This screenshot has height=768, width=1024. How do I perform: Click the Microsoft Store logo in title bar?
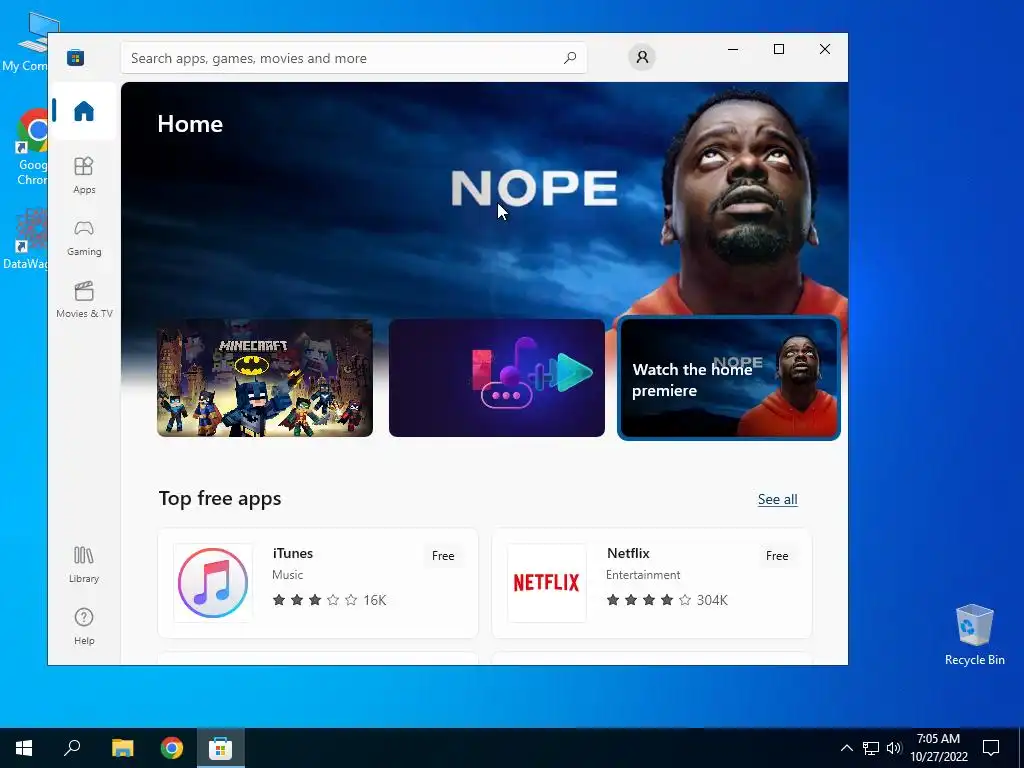click(76, 57)
